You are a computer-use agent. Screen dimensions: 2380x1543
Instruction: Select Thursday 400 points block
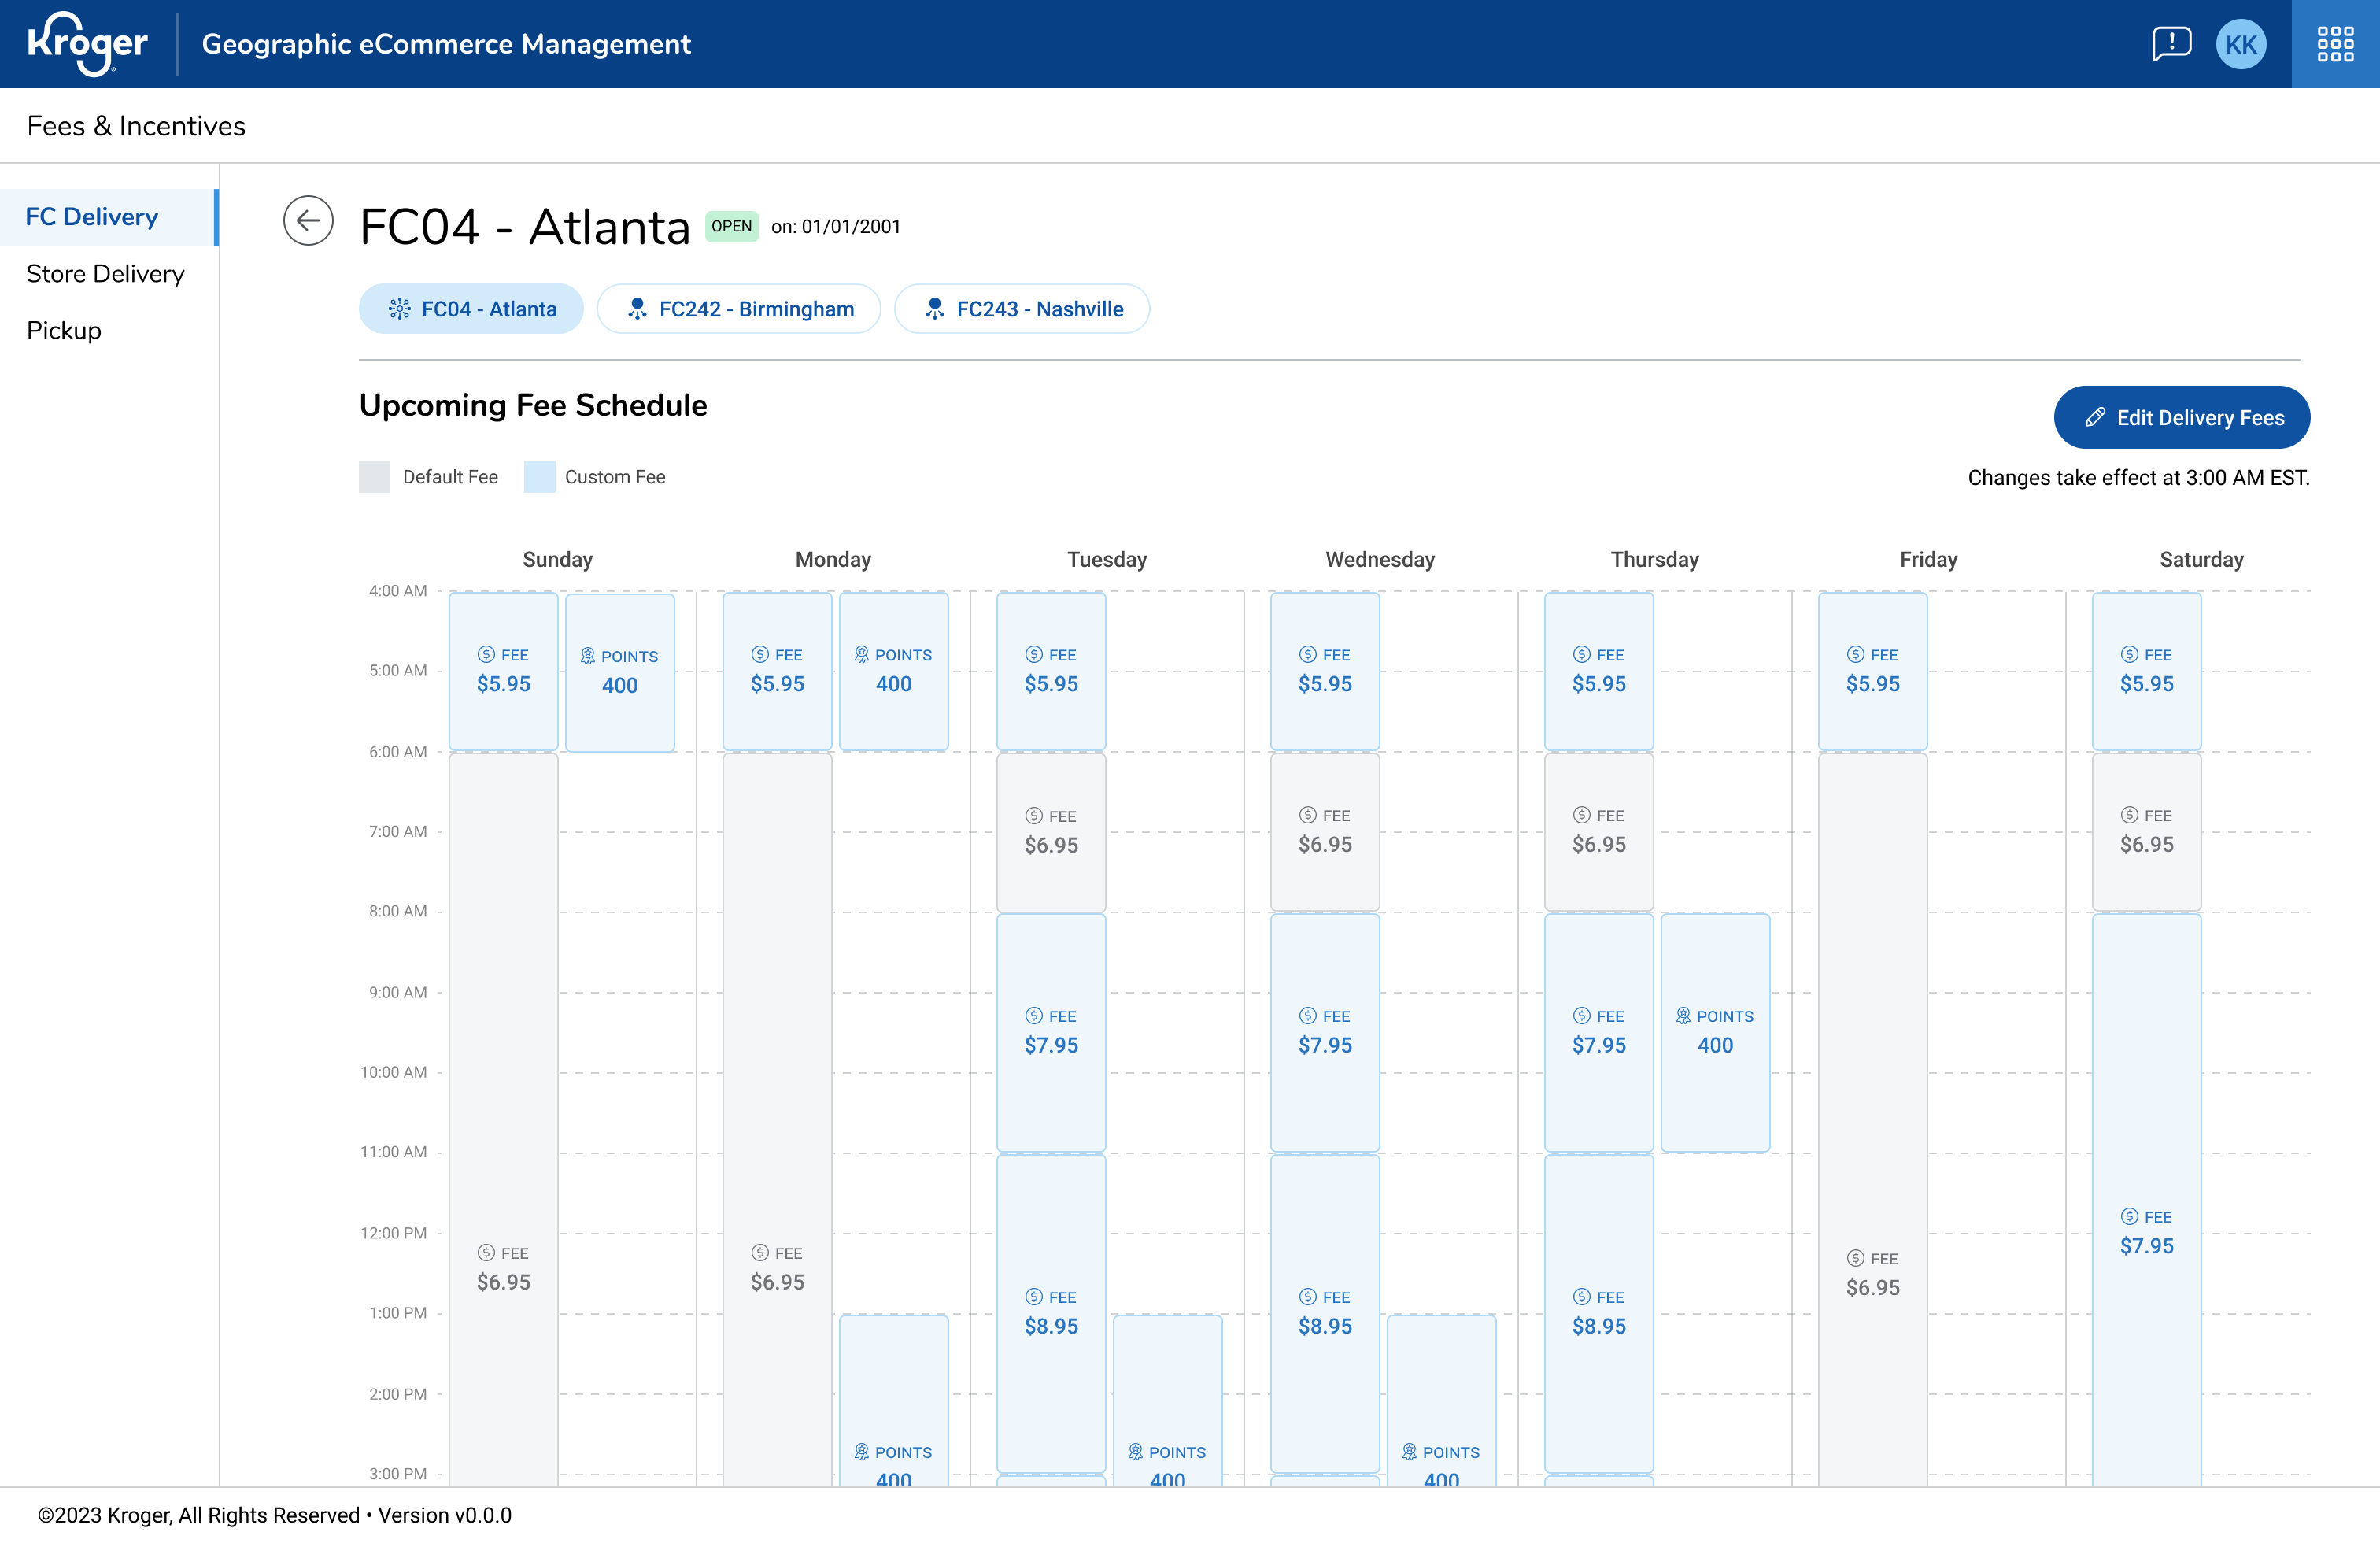coord(1715,1032)
